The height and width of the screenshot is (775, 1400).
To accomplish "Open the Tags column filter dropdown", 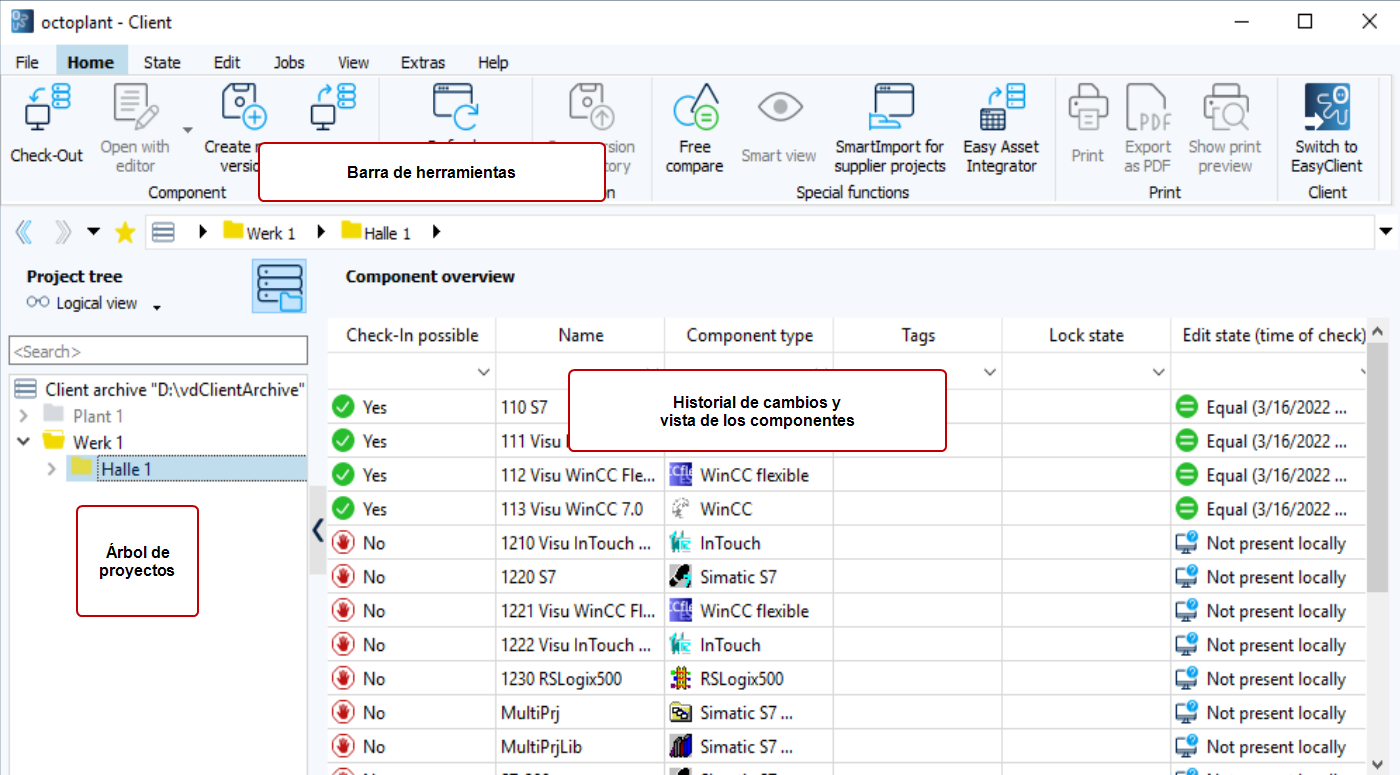I will pos(990,372).
